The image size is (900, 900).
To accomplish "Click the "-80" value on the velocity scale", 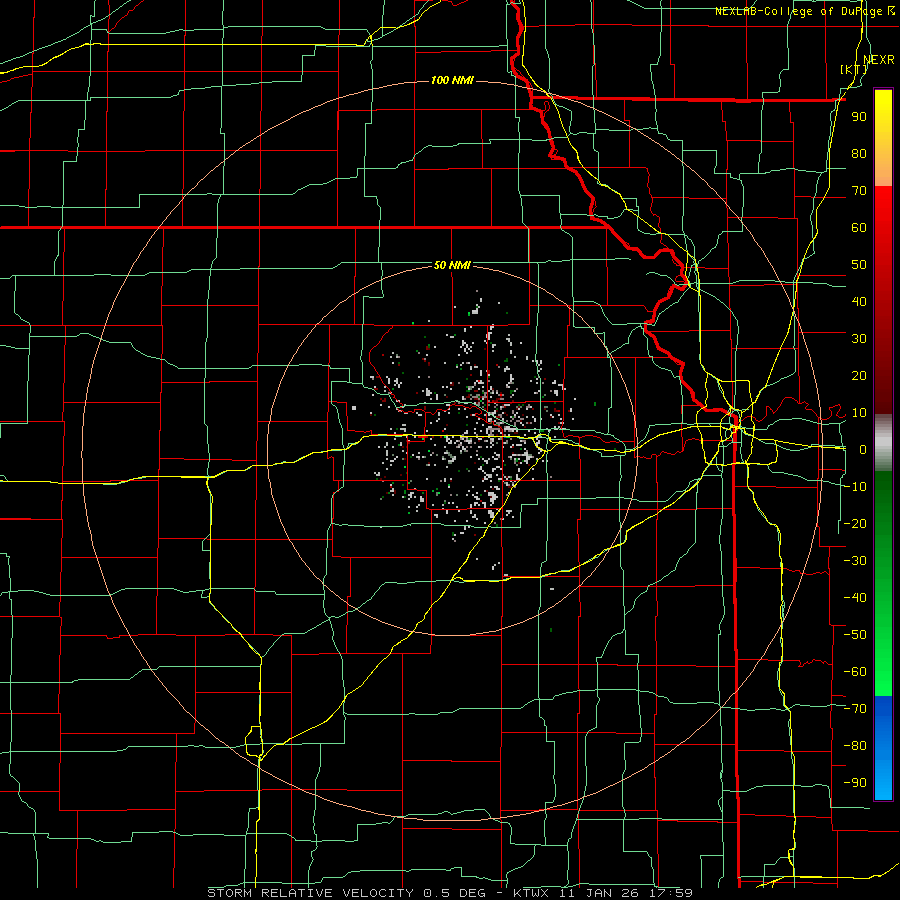I will pyautogui.click(x=855, y=746).
